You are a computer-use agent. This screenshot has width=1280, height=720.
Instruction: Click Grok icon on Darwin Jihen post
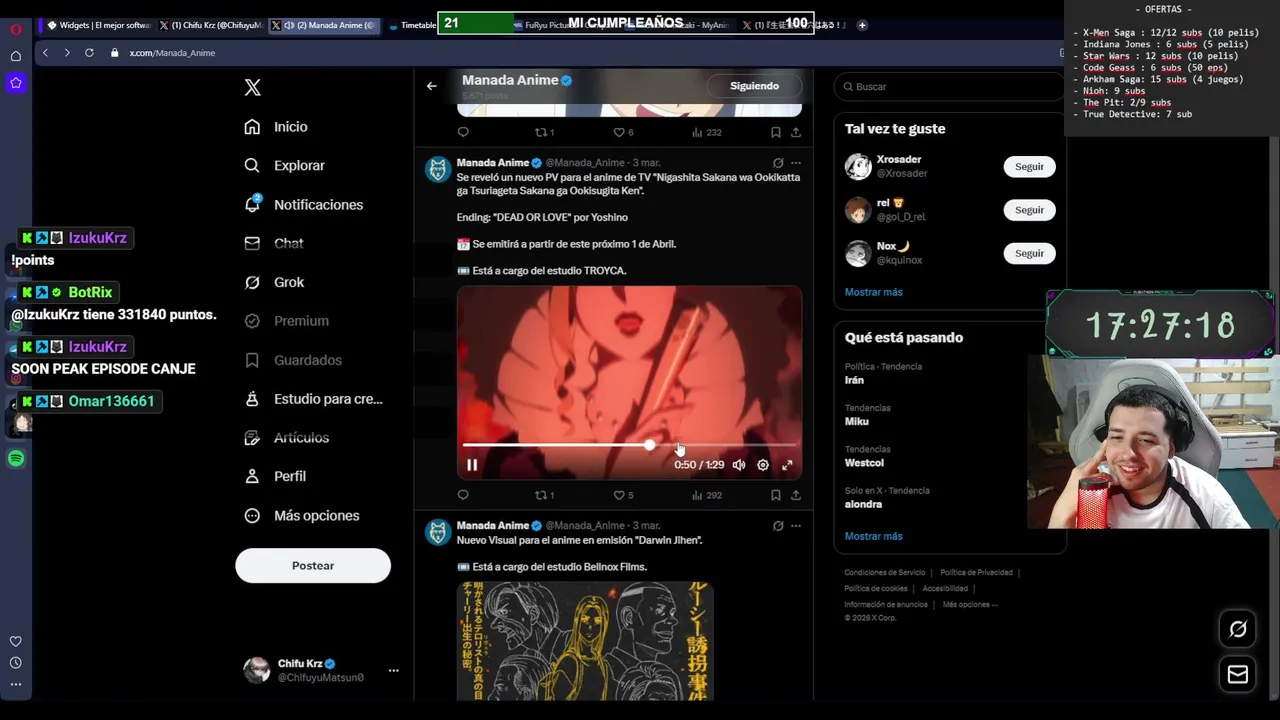tap(778, 526)
